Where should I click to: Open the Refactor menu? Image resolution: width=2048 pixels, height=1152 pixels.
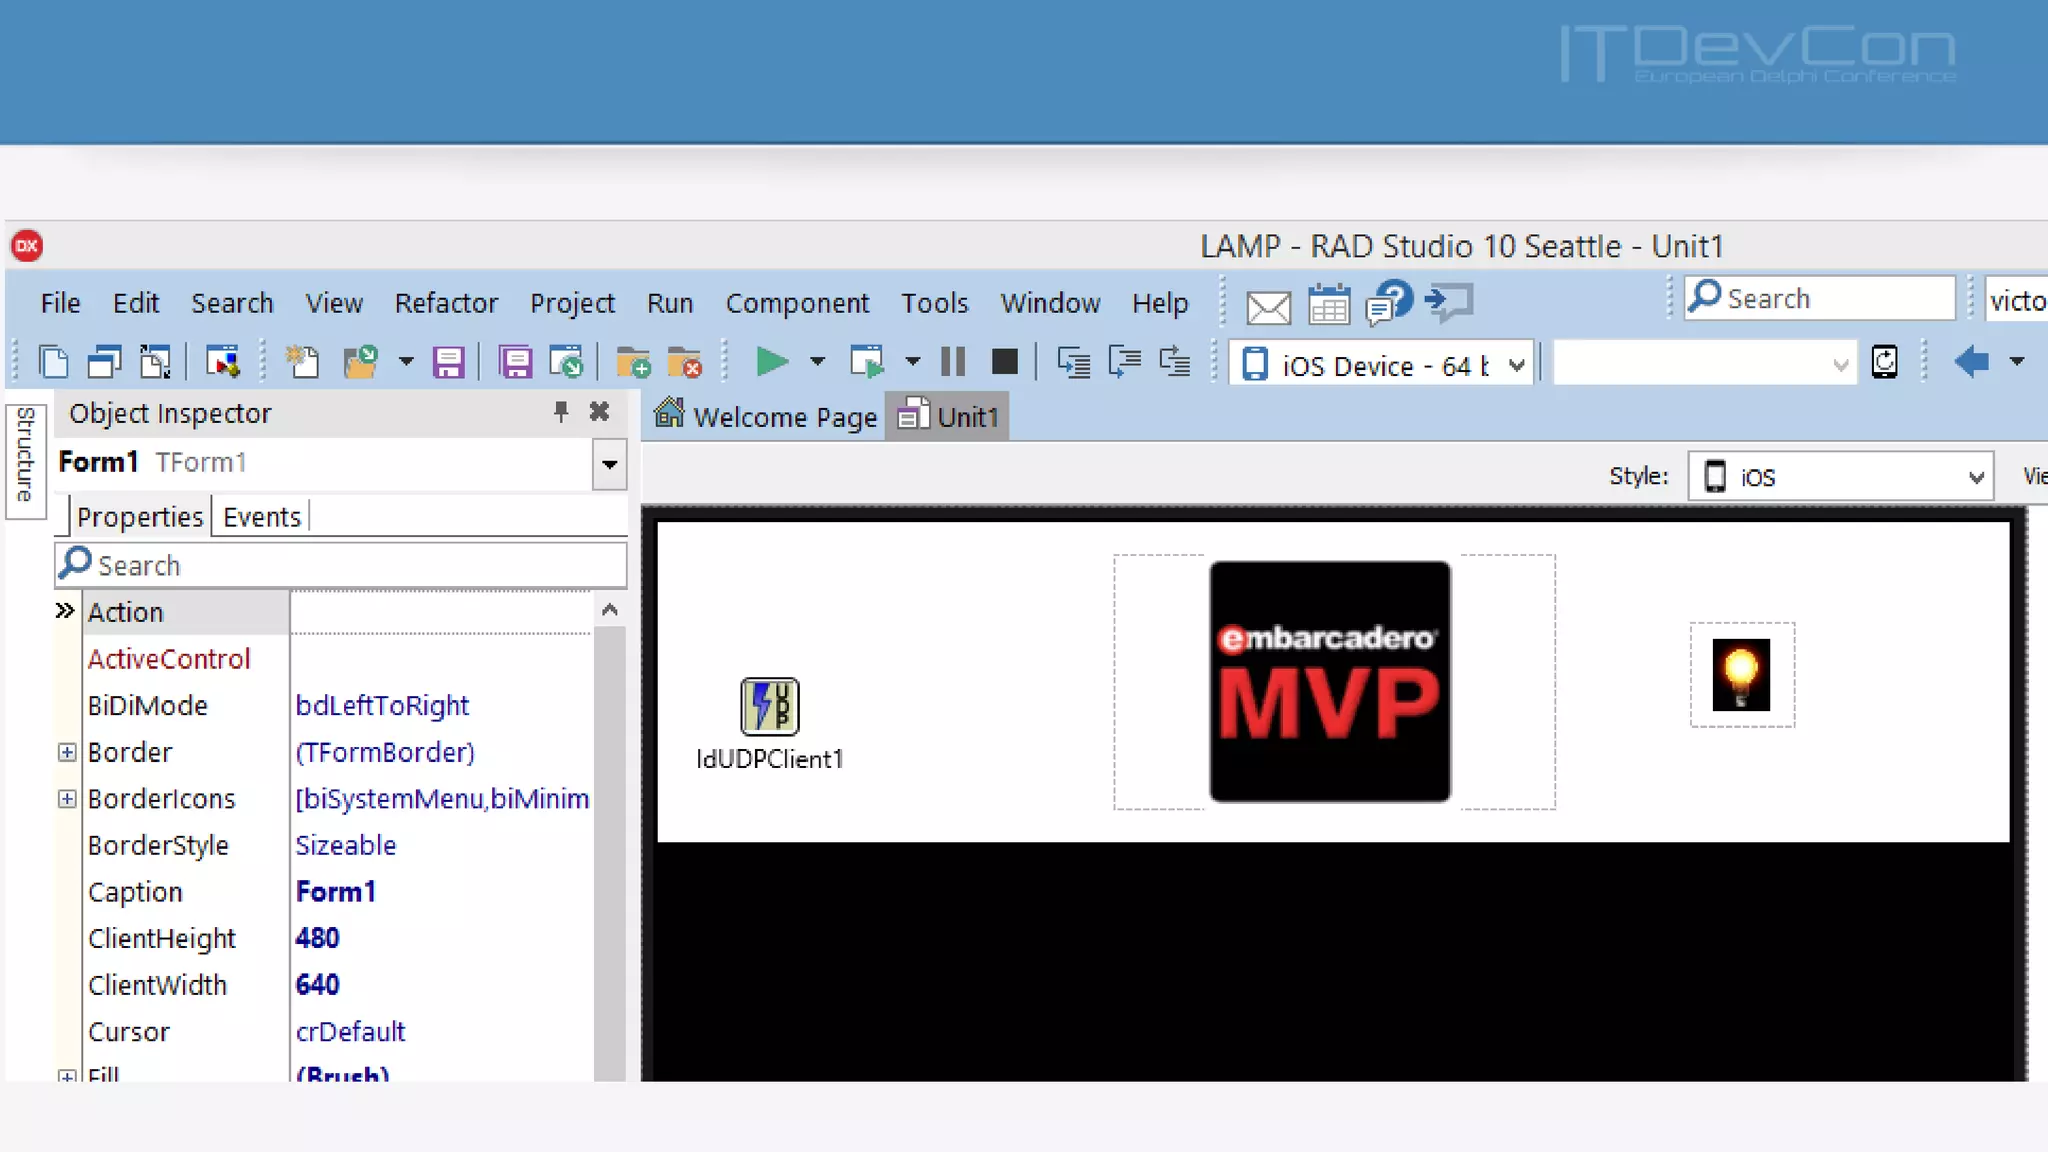[x=446, y=303]
